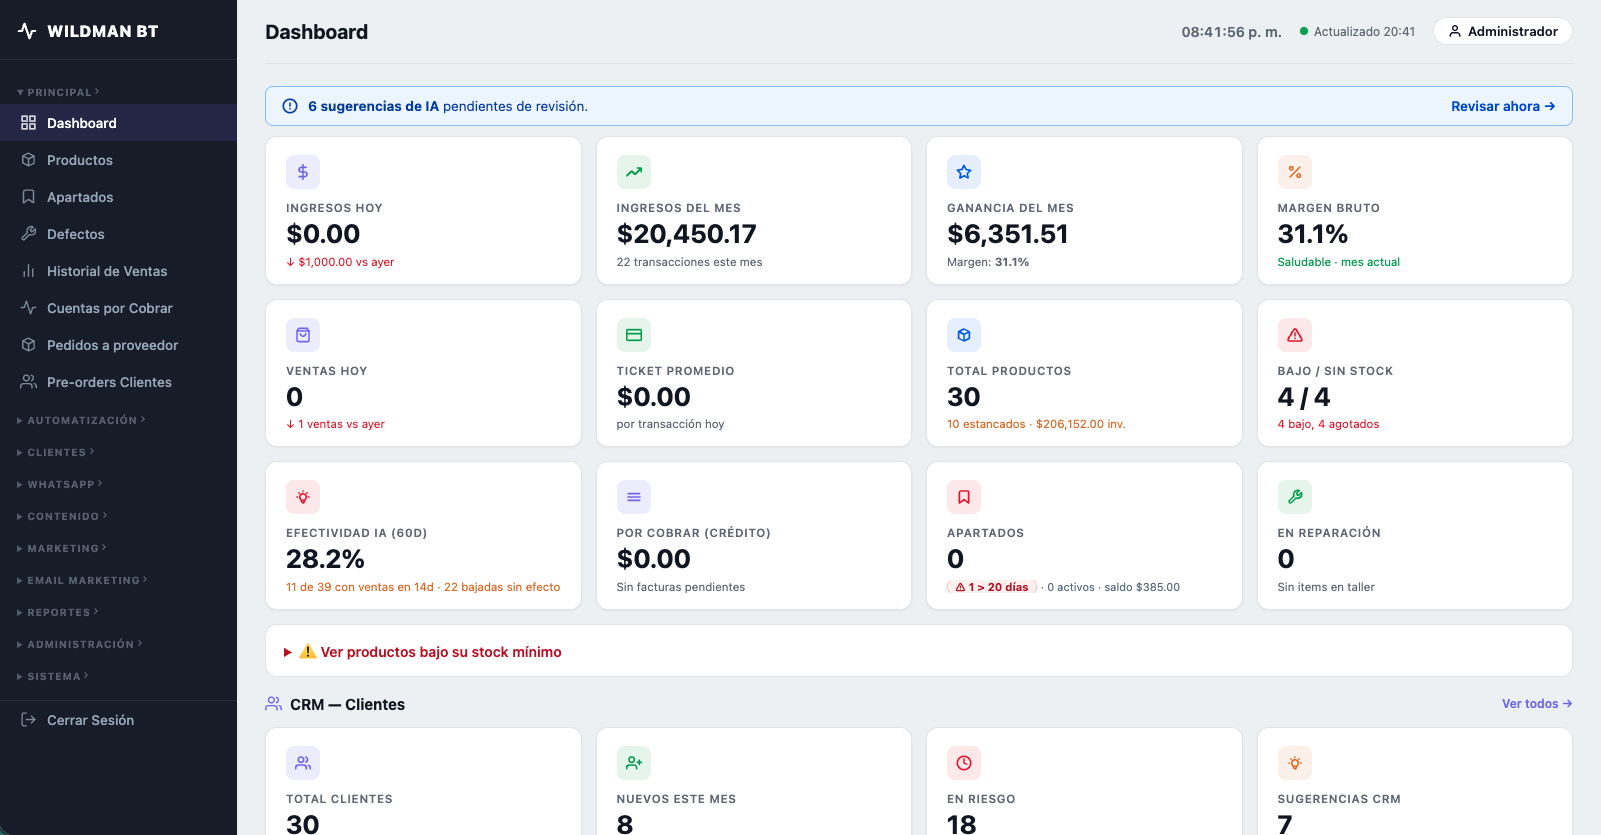
Task: Open Historial de Ventas page
Action: click(x=118, y=271)
